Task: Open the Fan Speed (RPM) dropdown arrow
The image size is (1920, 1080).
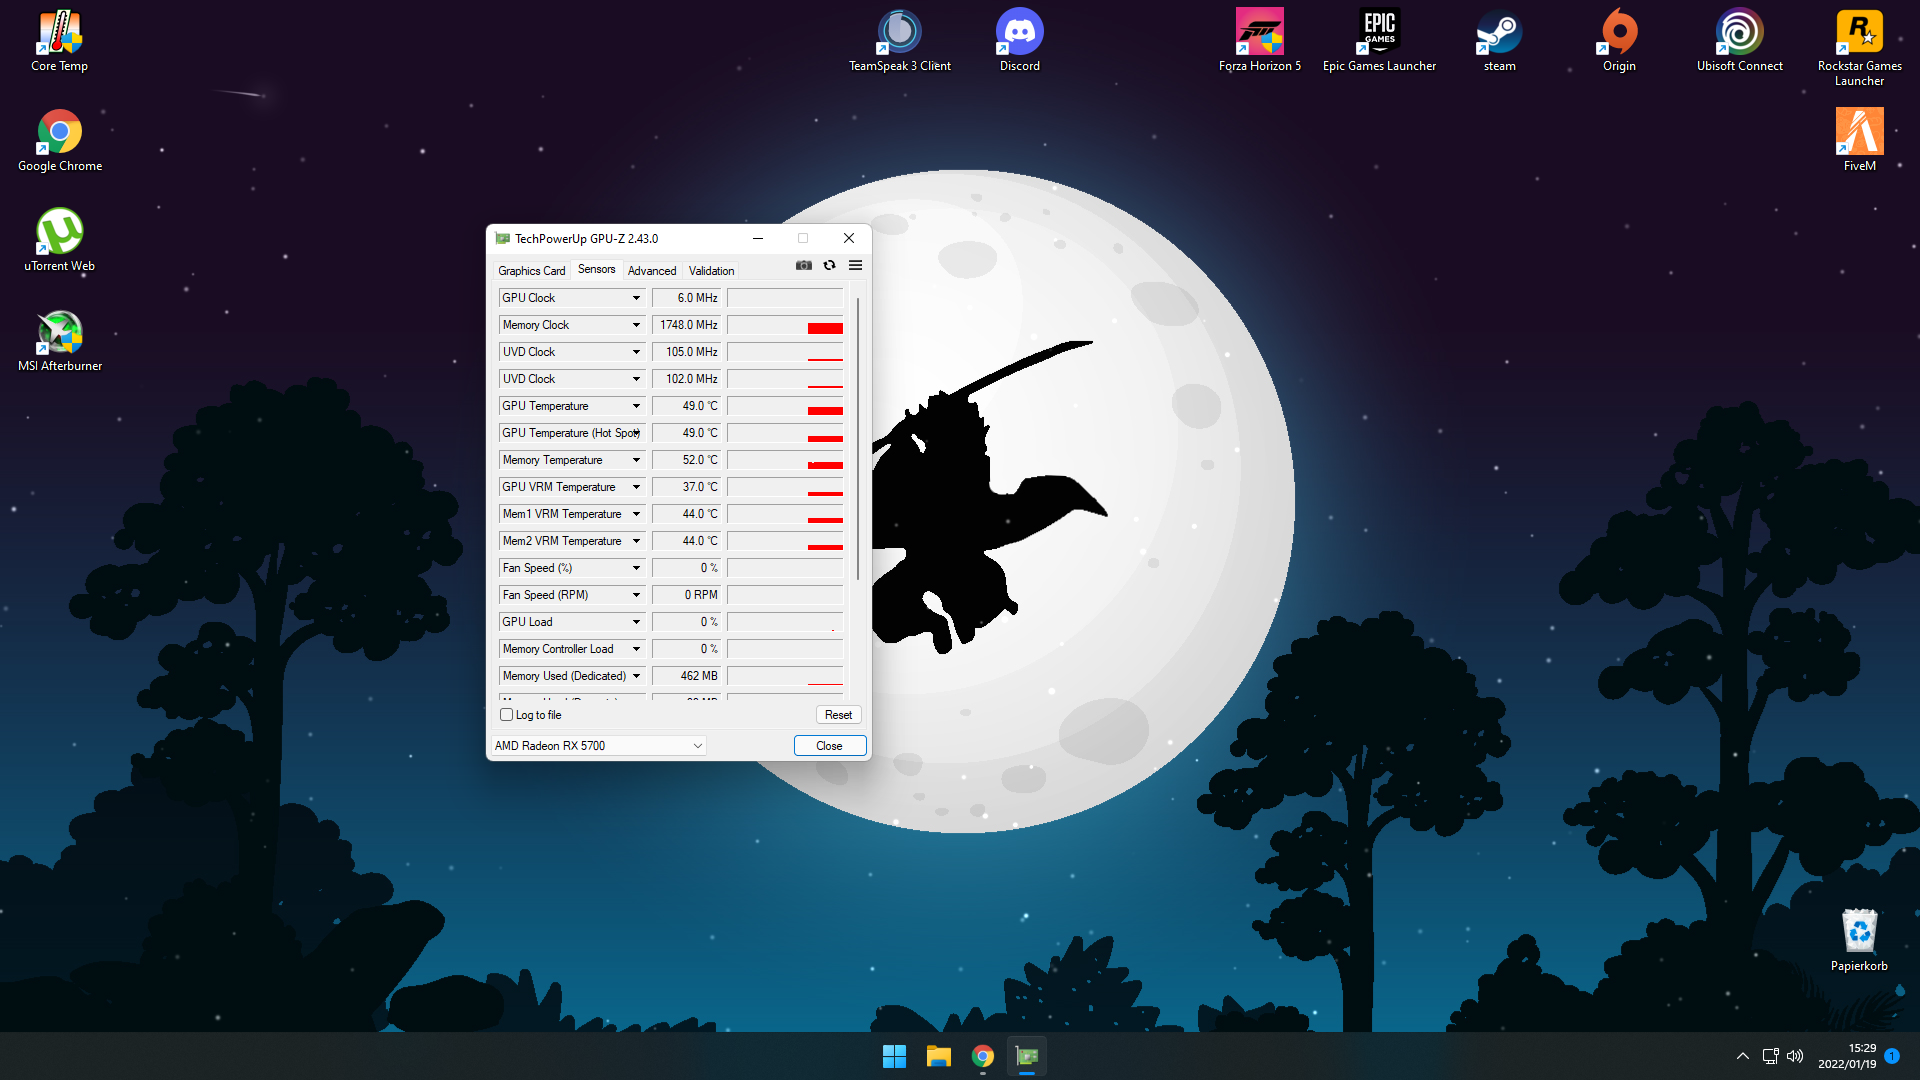Action: 636,595
